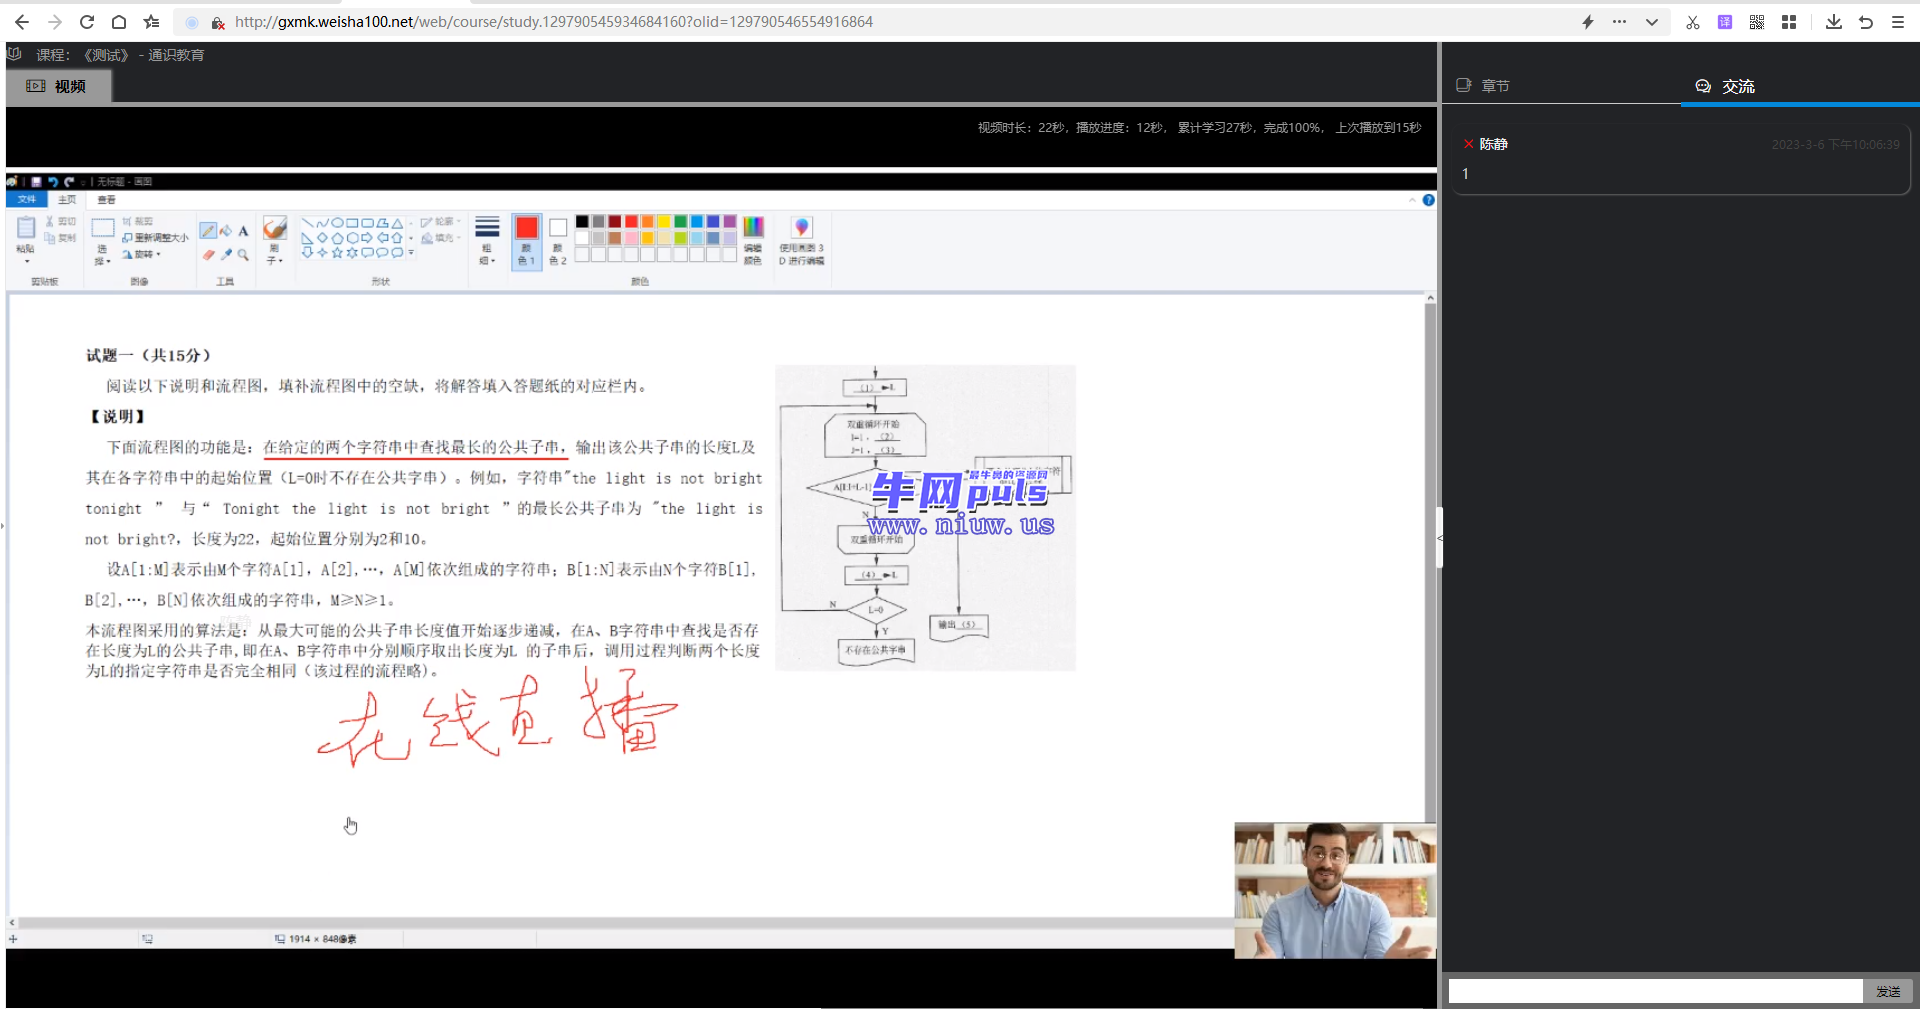Click the 发送 send button

1888,991
